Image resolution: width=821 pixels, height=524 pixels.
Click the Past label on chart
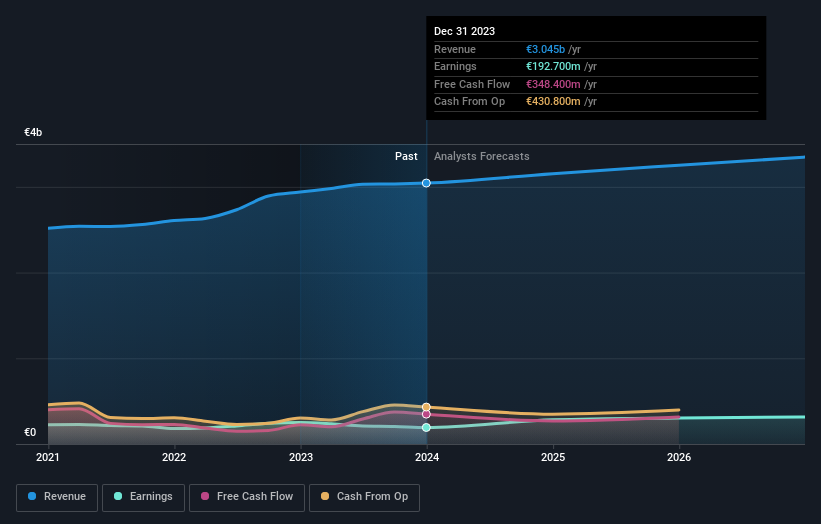click(x=406, y=157)
